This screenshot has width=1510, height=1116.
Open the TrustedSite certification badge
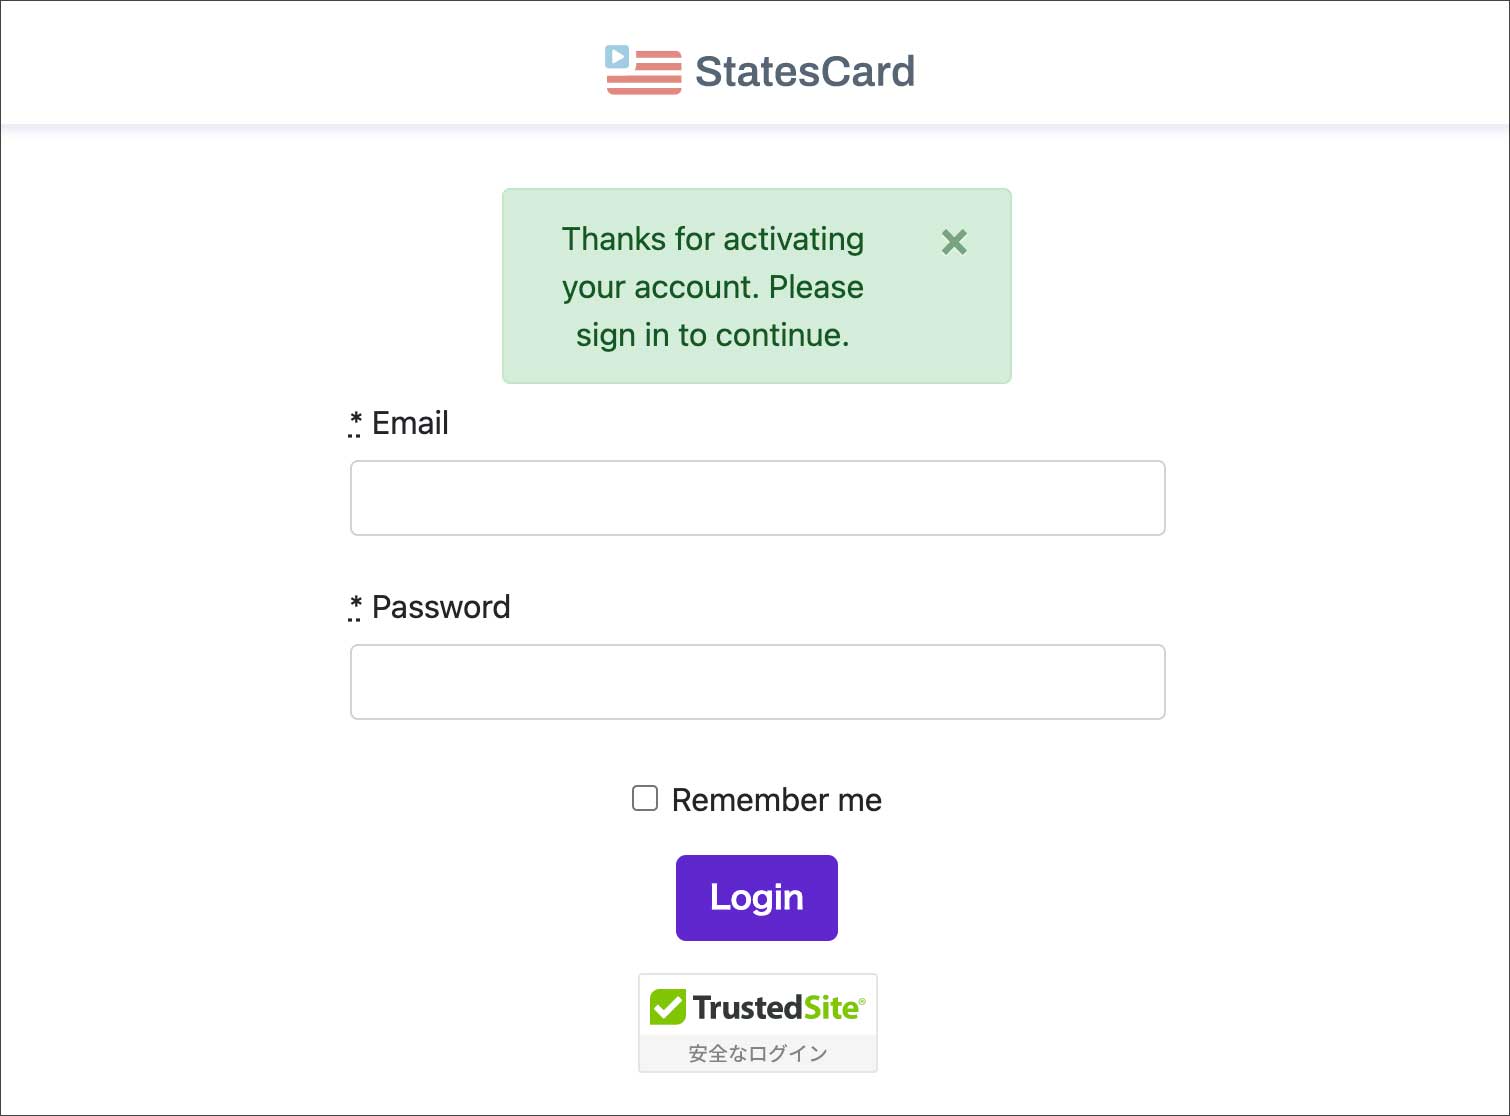[757, 1022]
